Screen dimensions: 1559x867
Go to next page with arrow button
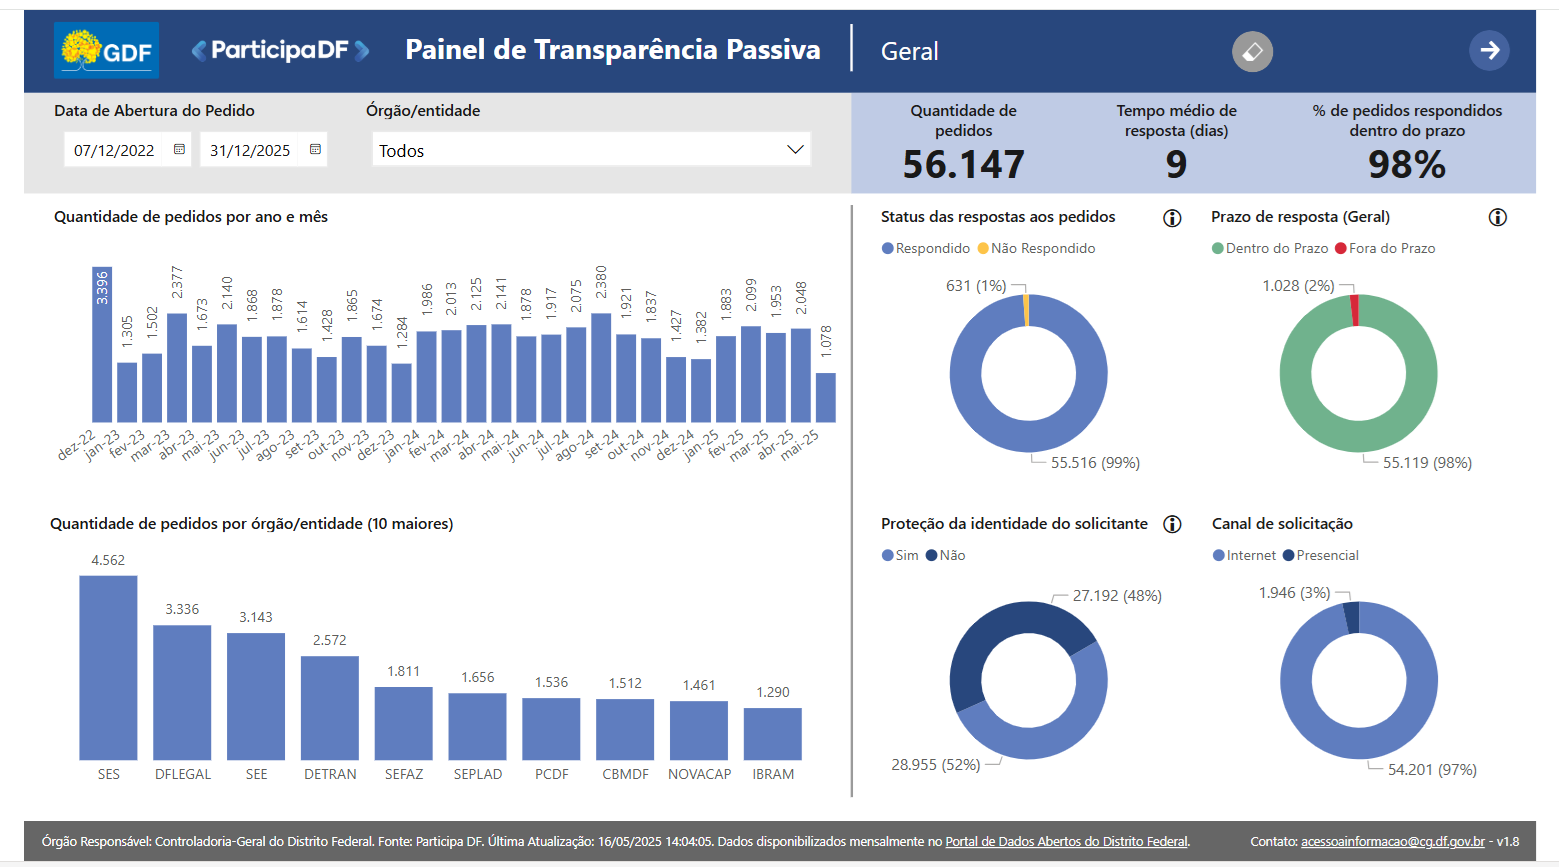point(1489,51)
